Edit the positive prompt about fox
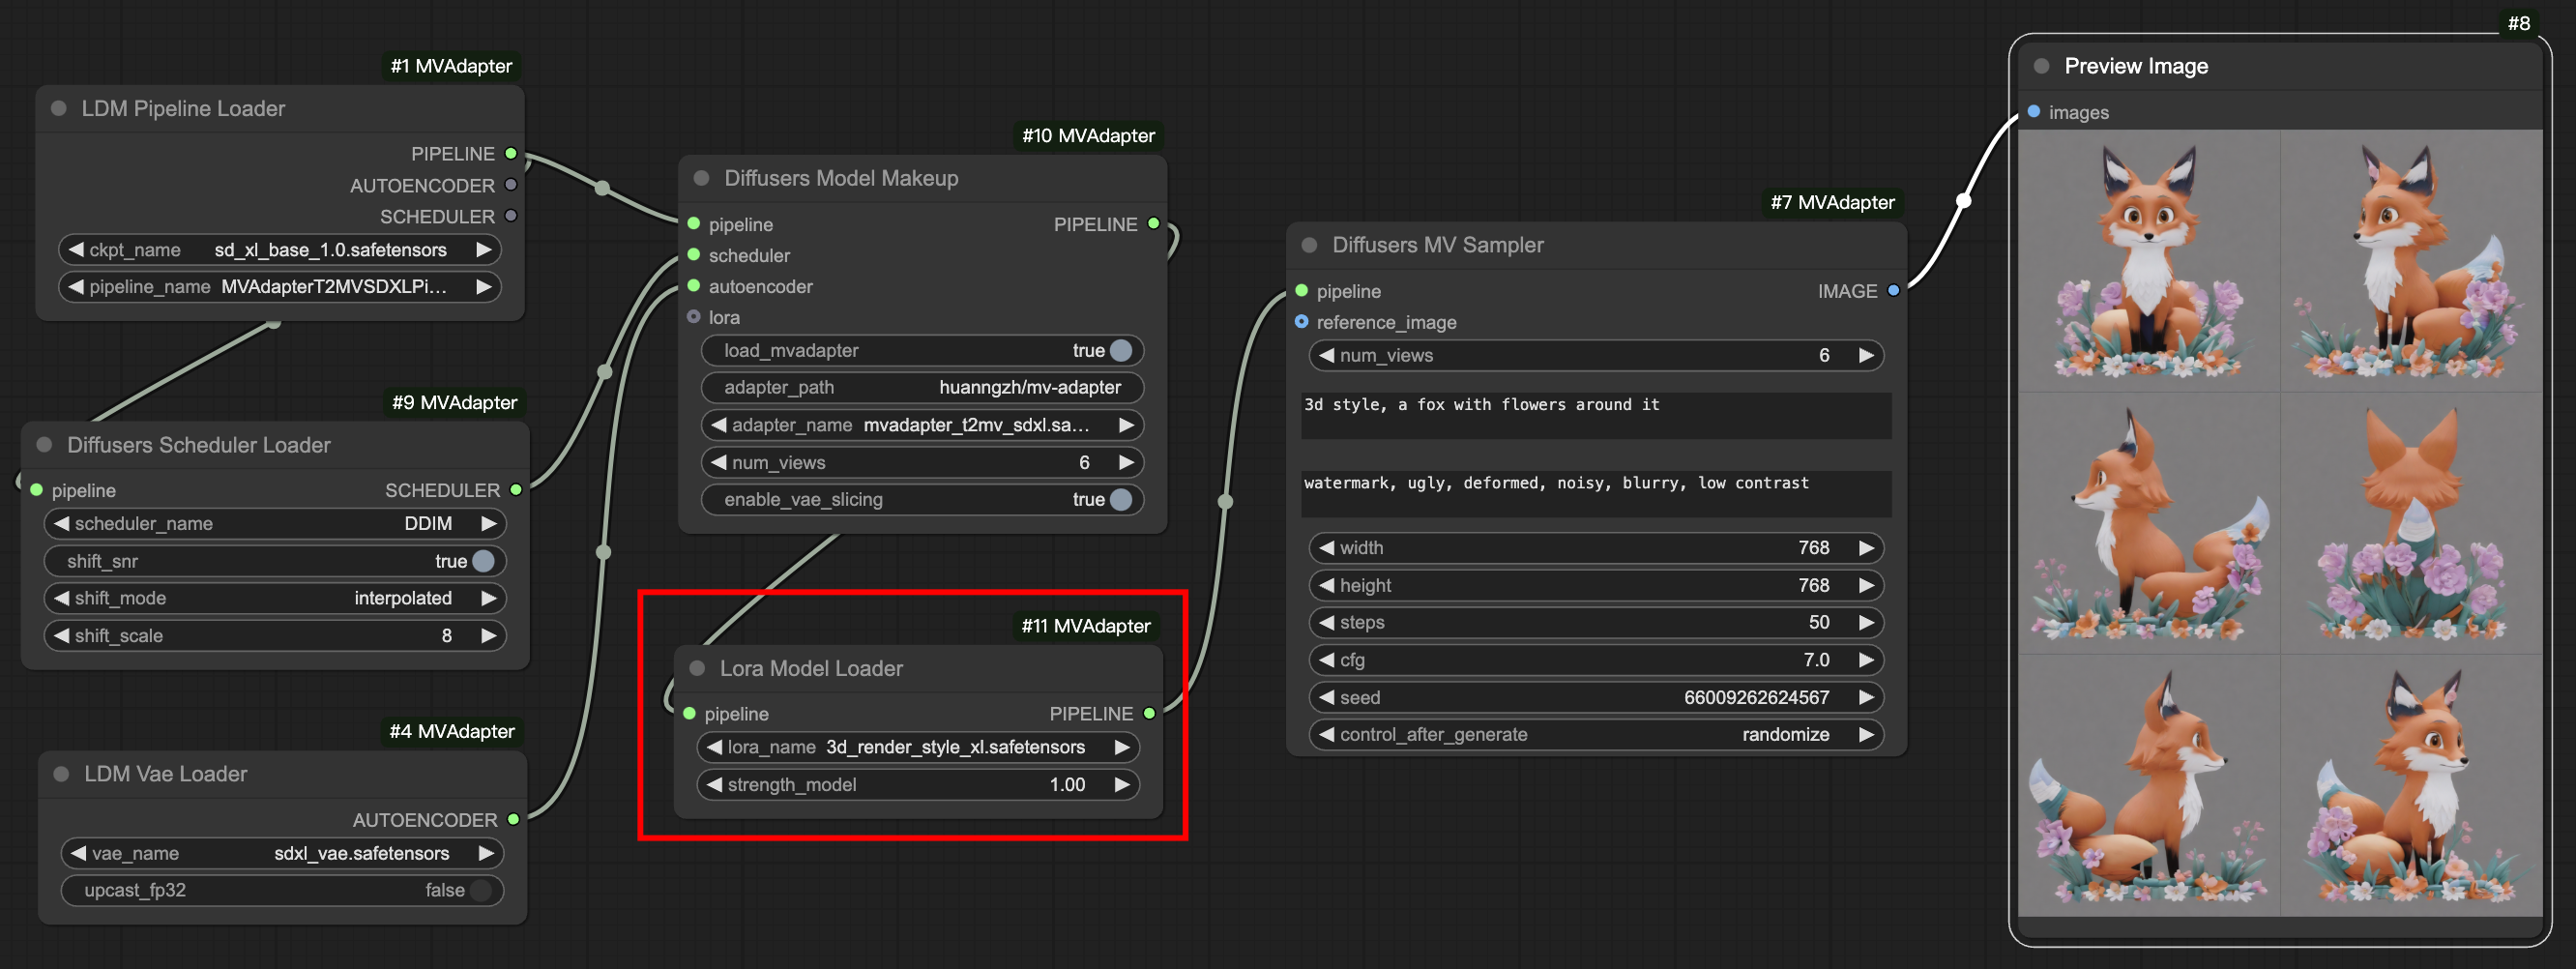The image size is (2576, 969). coord(1596,415)
